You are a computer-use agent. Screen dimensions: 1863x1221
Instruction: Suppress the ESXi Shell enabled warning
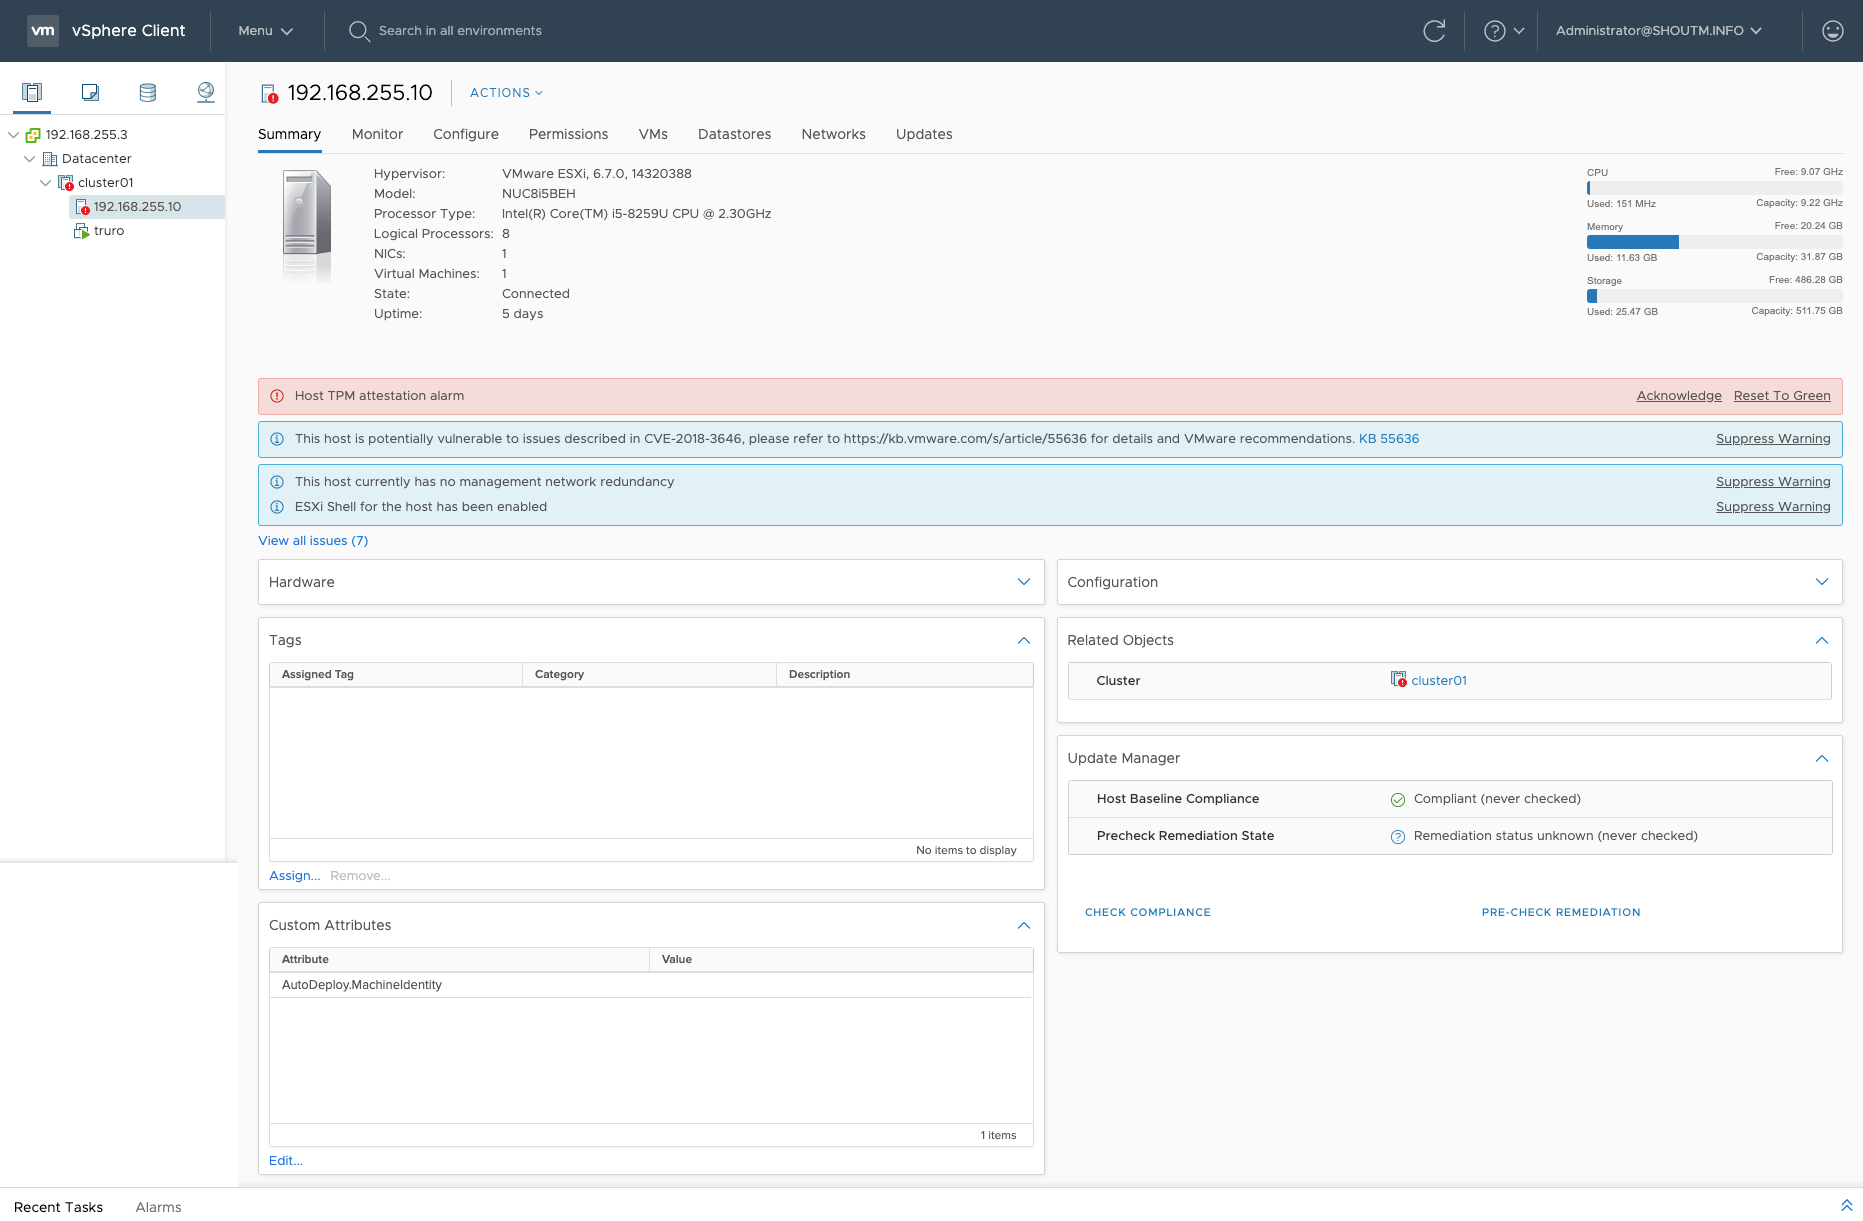tap(1773, 507)
